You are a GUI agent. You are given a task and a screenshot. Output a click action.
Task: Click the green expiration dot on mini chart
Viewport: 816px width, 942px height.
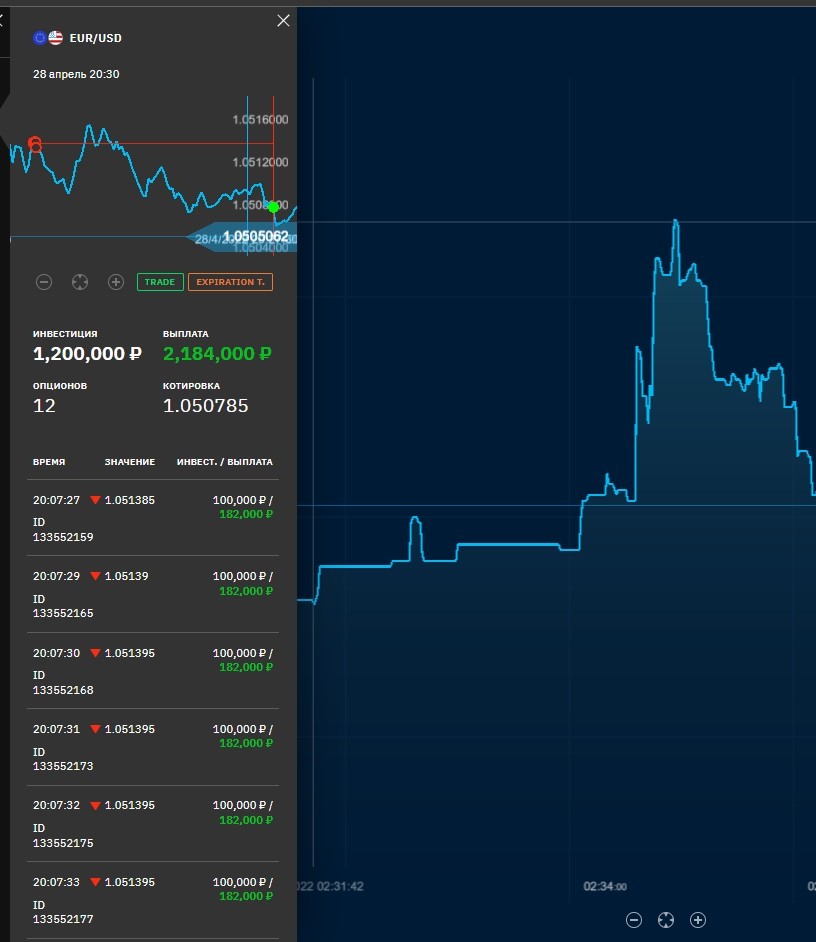(273, 207)
